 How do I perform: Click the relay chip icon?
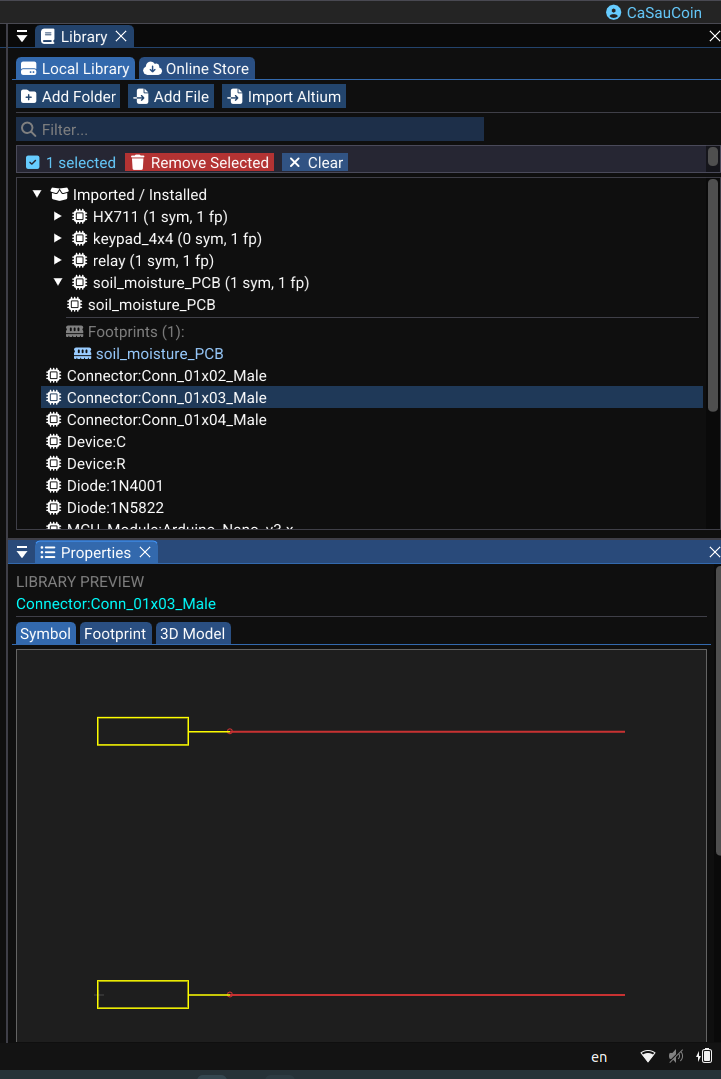pos(80,261)
